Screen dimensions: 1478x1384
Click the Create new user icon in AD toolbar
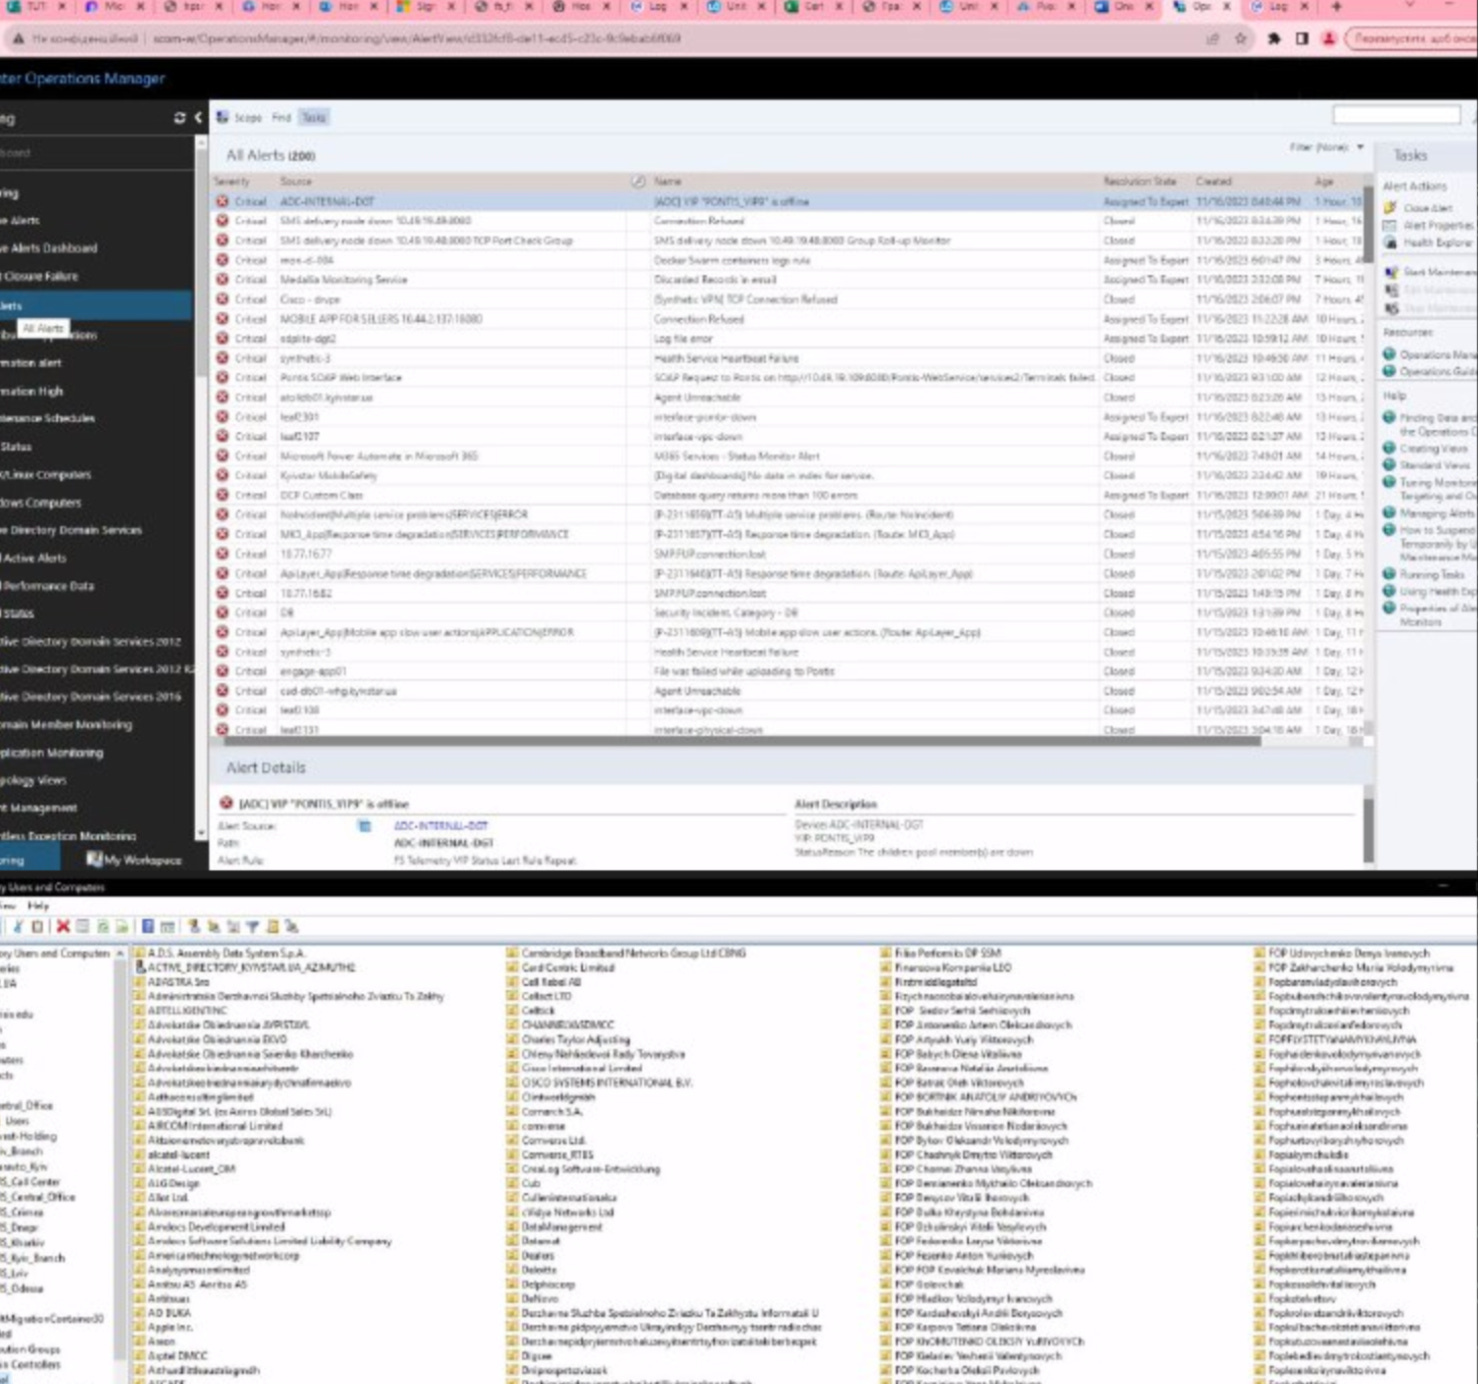pos(193,927)
